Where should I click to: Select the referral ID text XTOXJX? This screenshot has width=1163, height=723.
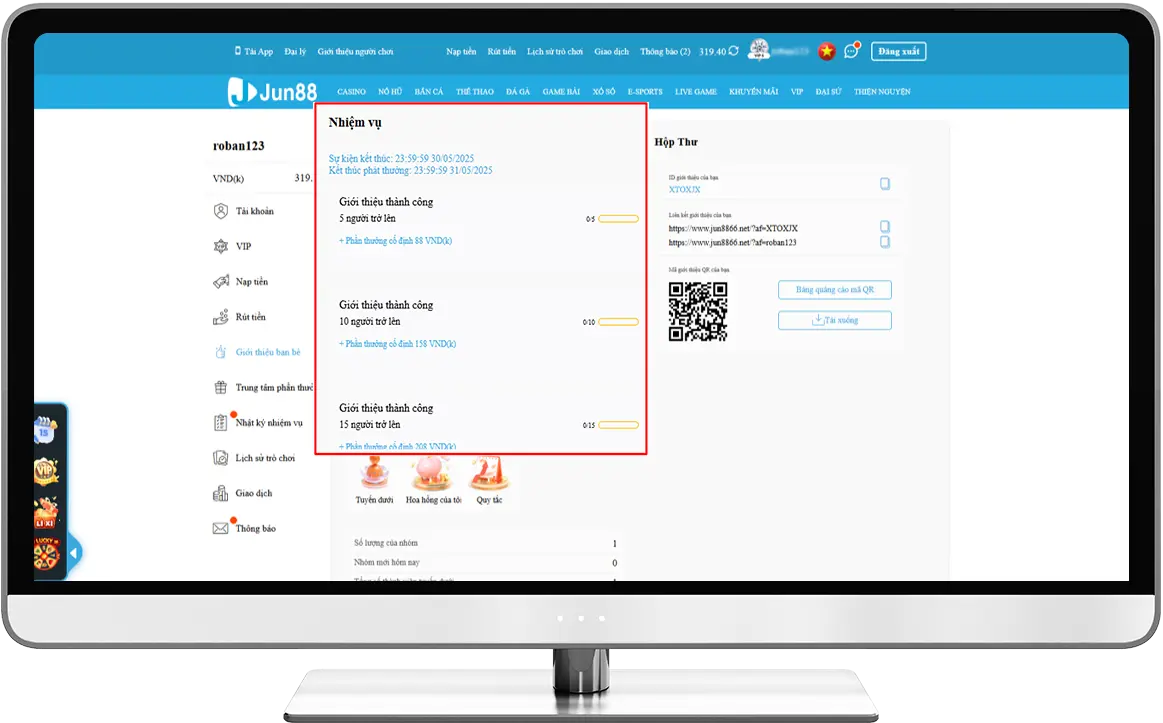[685, 190]
